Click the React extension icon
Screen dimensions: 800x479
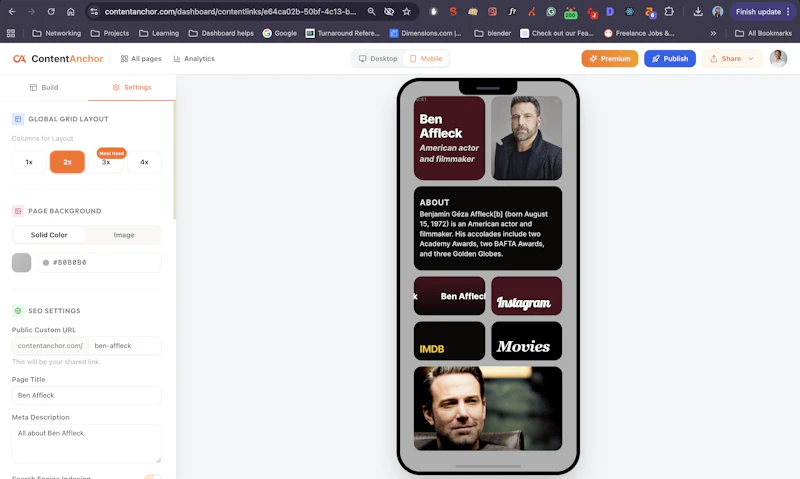tap(630, 11)
